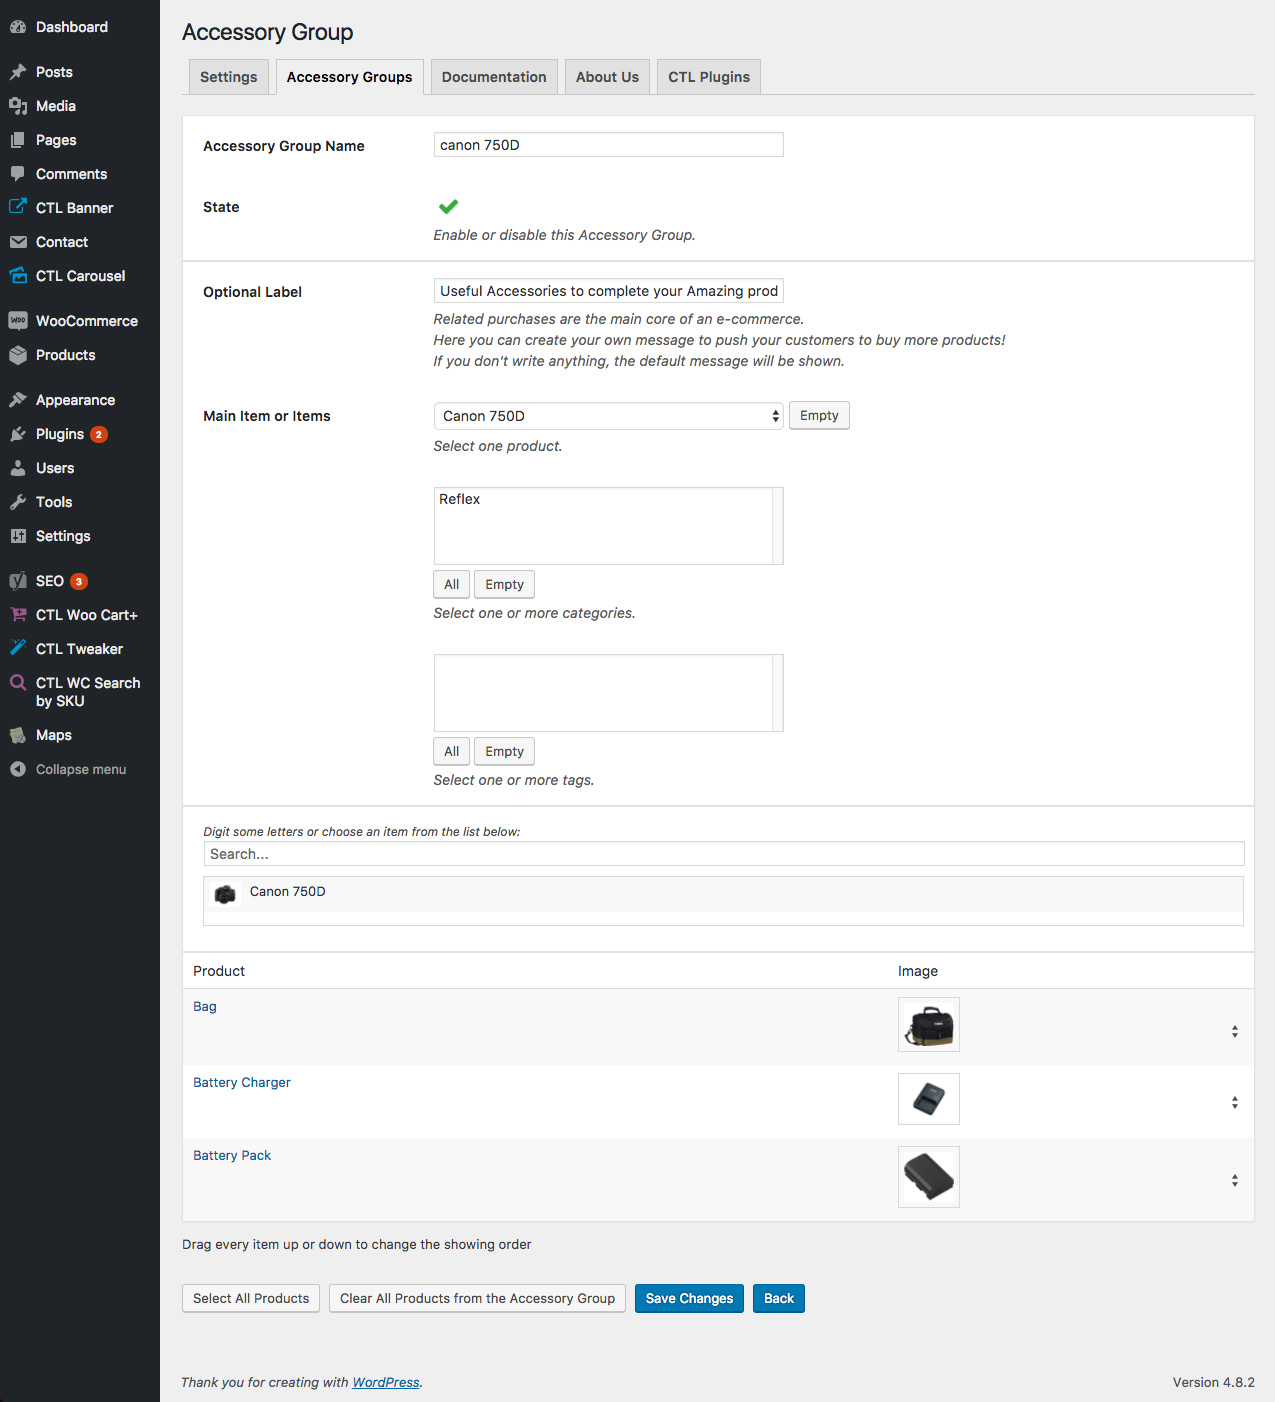1275x1402 pixels.
Task: Click the WooCommerce icon in sidebar
Action: point(18,321)
